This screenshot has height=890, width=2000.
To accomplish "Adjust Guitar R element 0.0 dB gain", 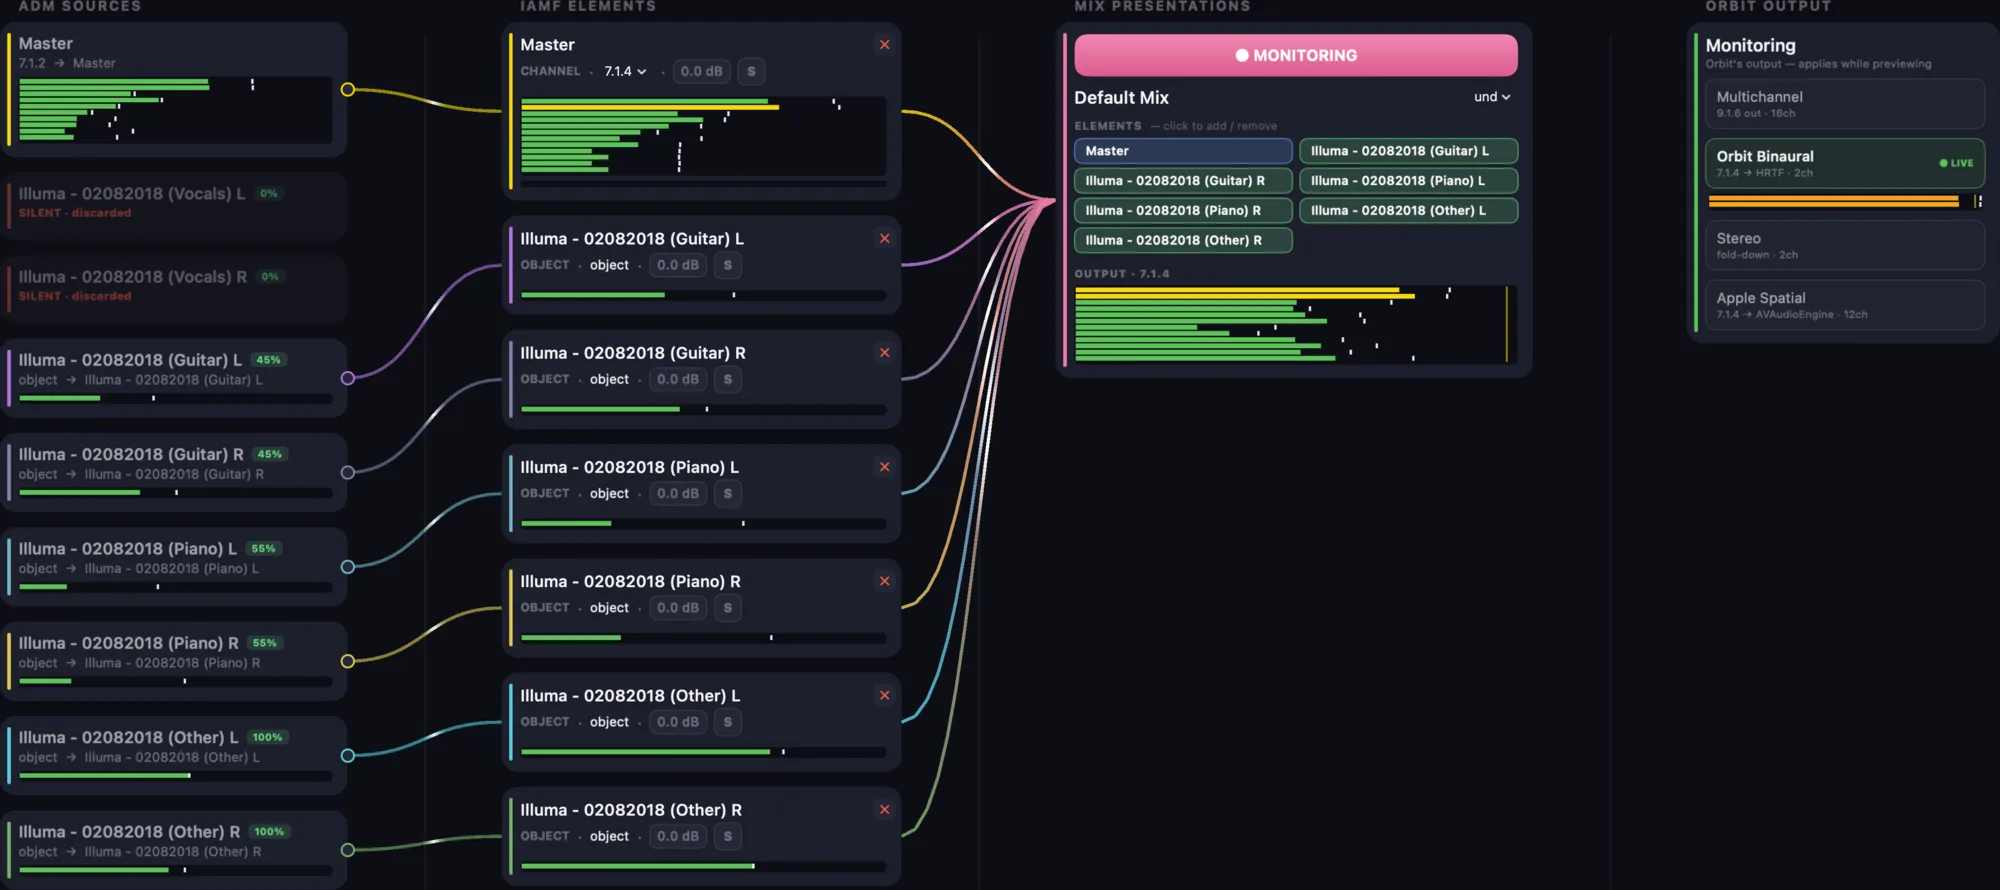I will coord(677,380).
